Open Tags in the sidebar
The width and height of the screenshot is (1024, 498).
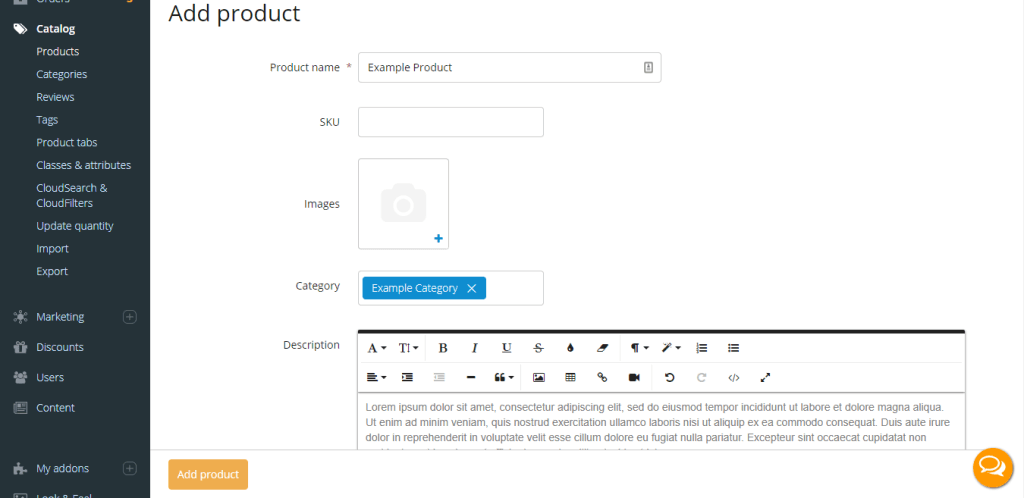point(47,120)
